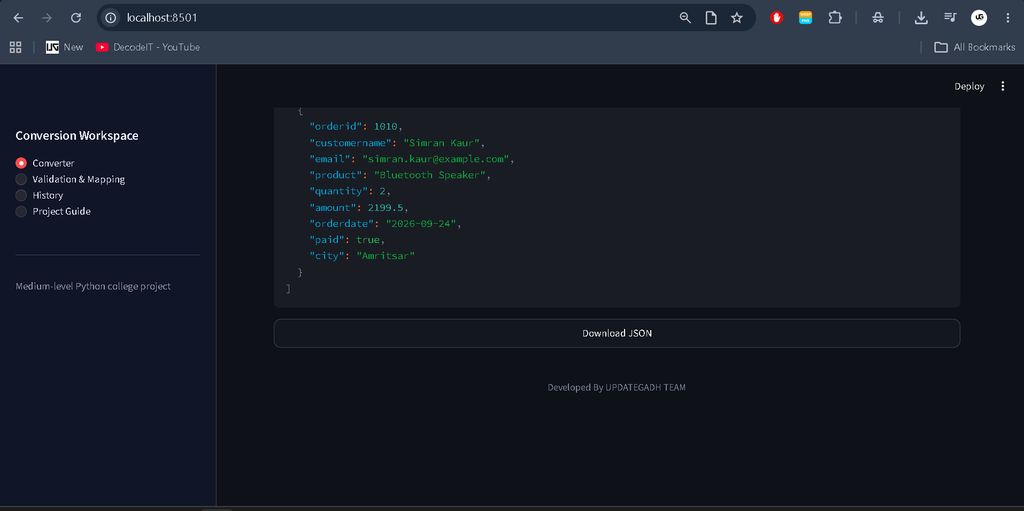Click the simran.kaur@example.com email value
The width and height of the screenshot is (1024, 511).
(438, 159)
